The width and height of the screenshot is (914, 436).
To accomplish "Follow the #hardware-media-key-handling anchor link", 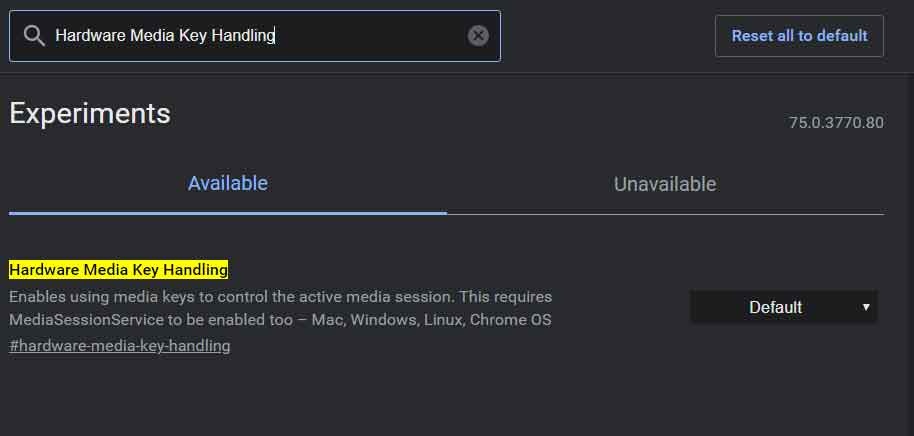I will [x=120, y=346].
